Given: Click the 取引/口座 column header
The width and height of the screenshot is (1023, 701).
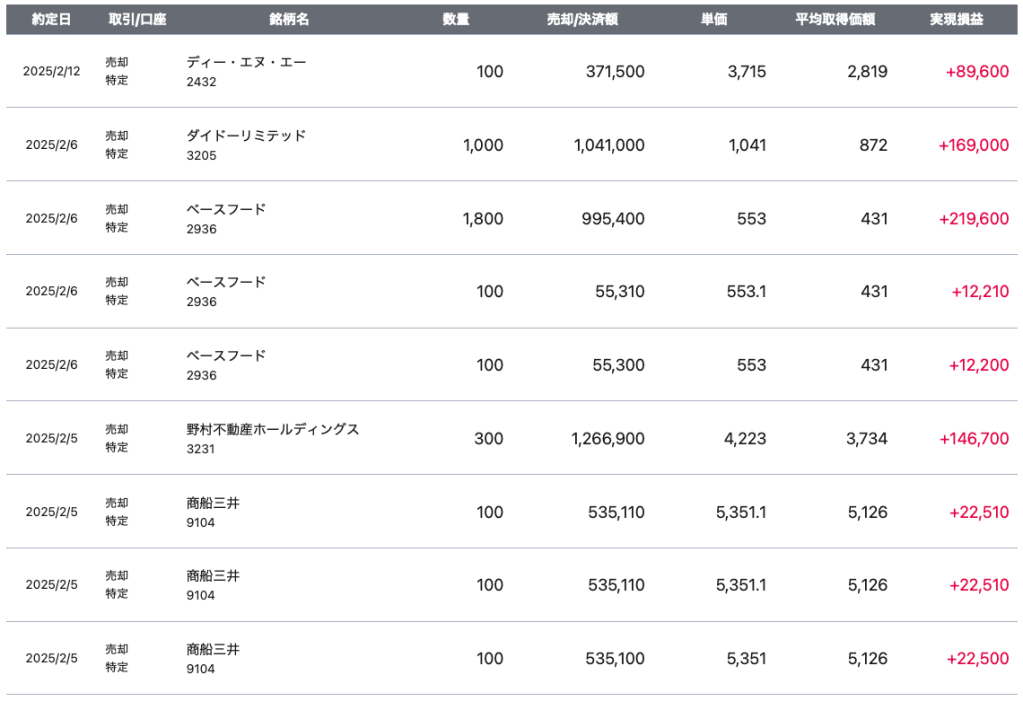Looking at the screenshot, I should click(x=137, y=20).
